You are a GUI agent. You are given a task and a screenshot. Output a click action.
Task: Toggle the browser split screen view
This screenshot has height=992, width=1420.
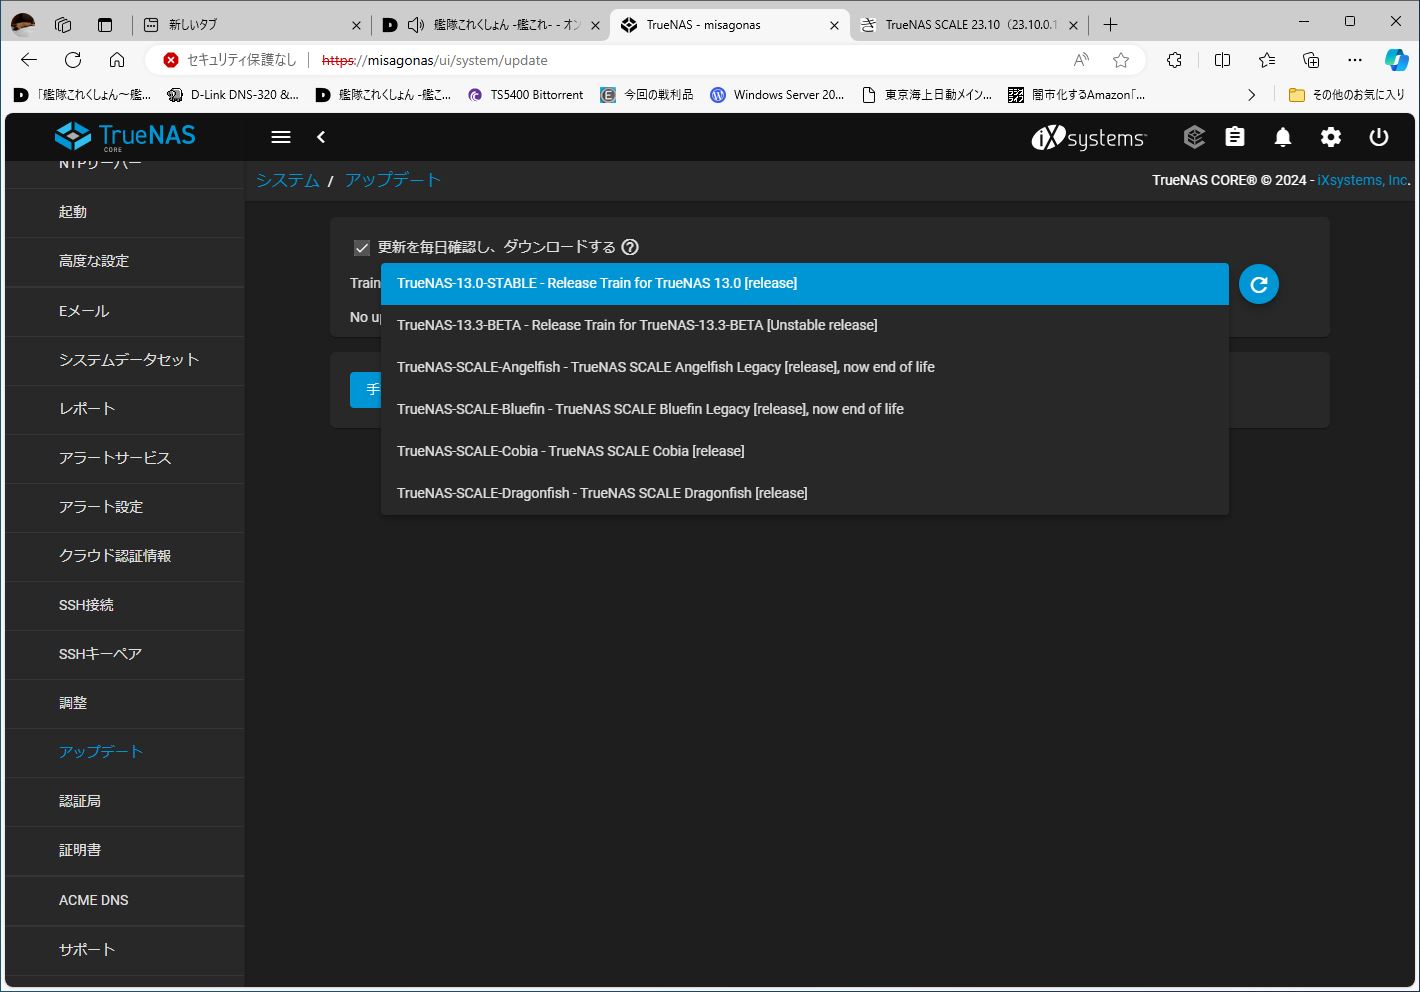coord(1222,60)
